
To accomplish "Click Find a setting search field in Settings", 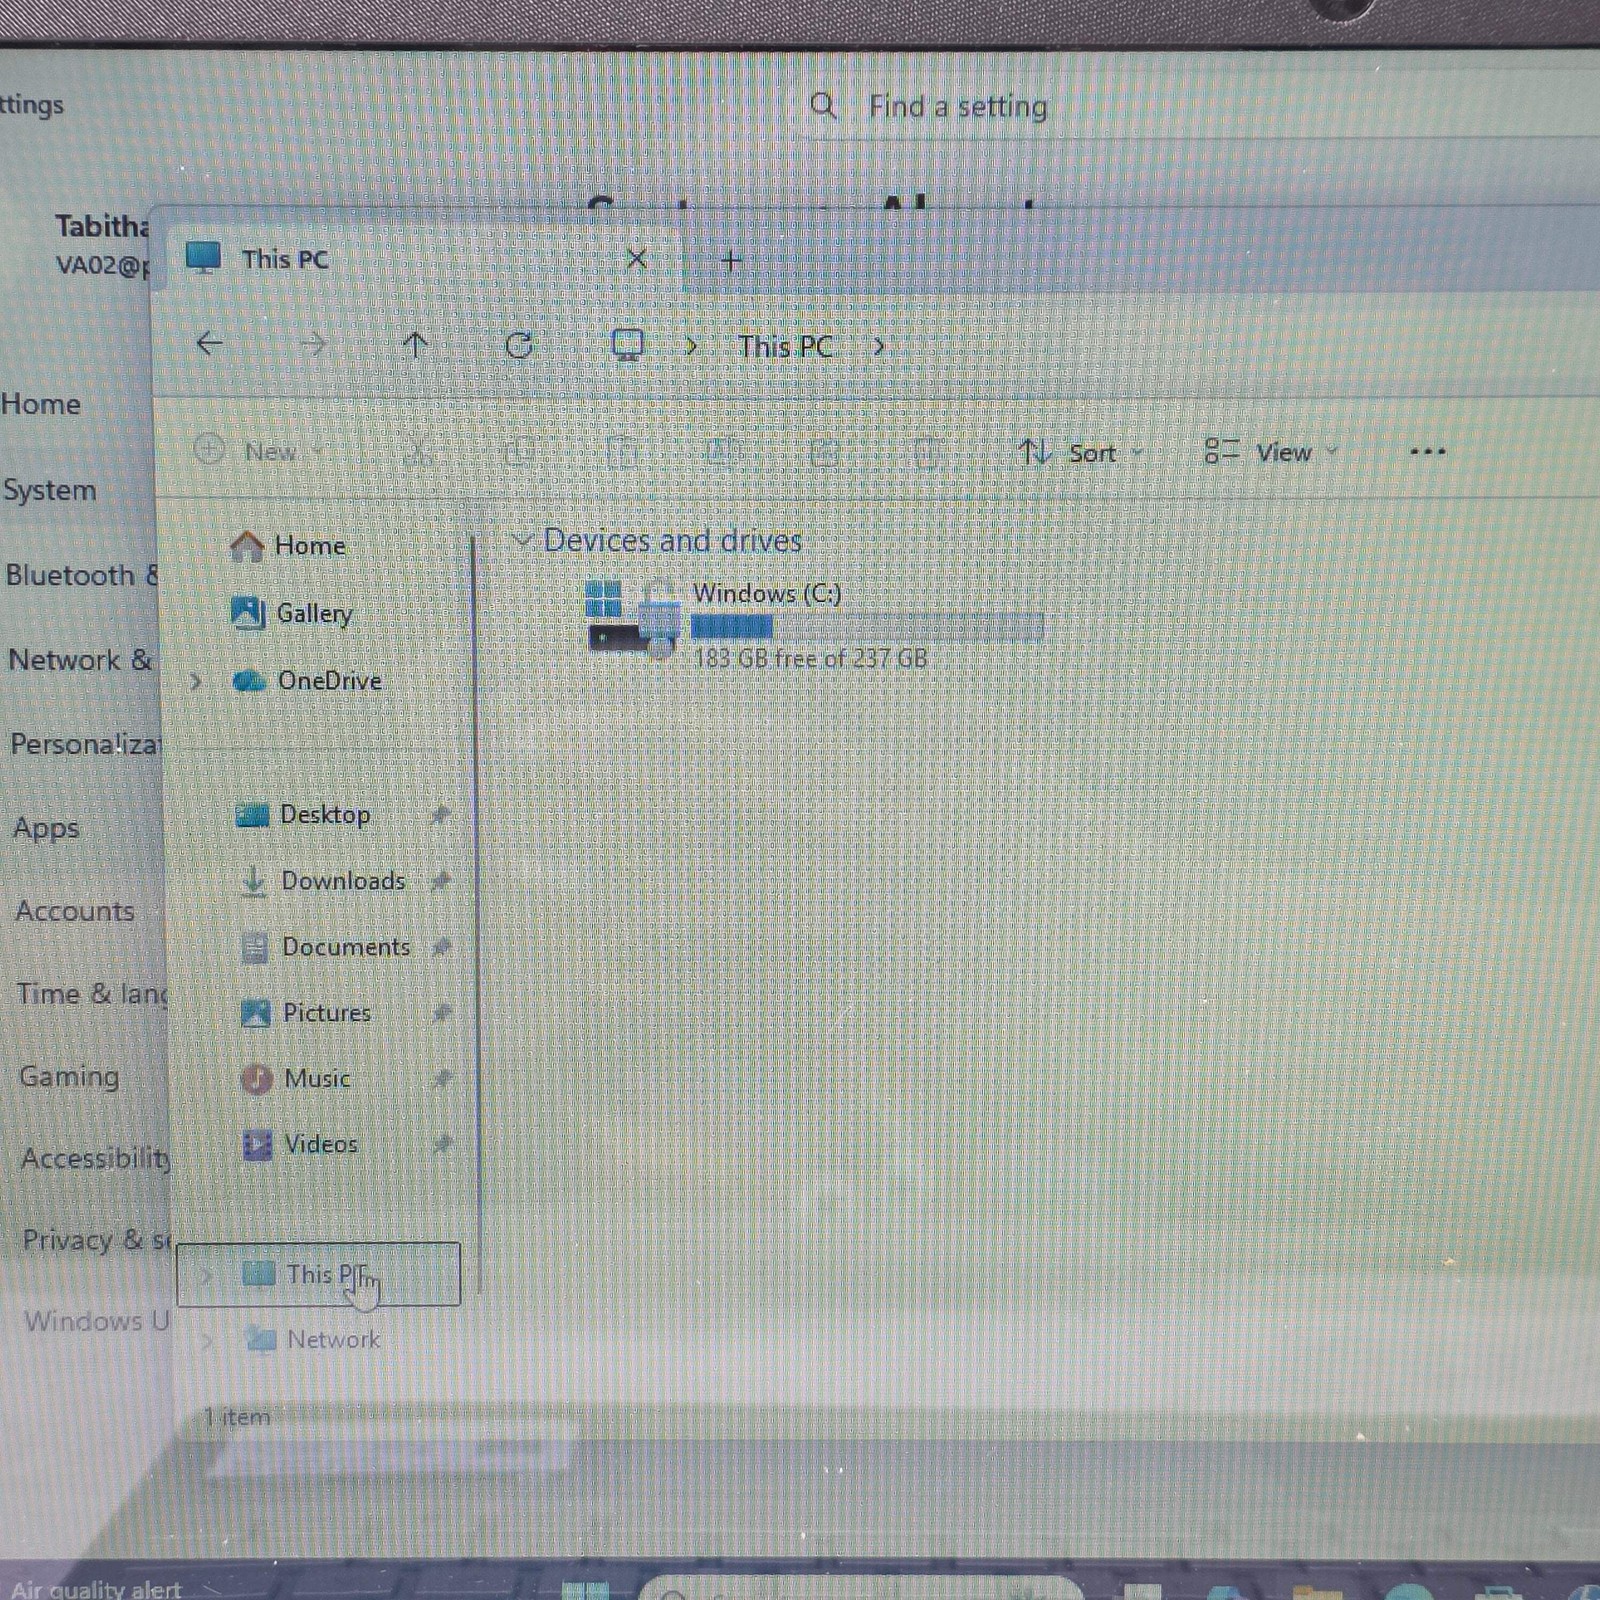I will click(x=1200, y=106).
